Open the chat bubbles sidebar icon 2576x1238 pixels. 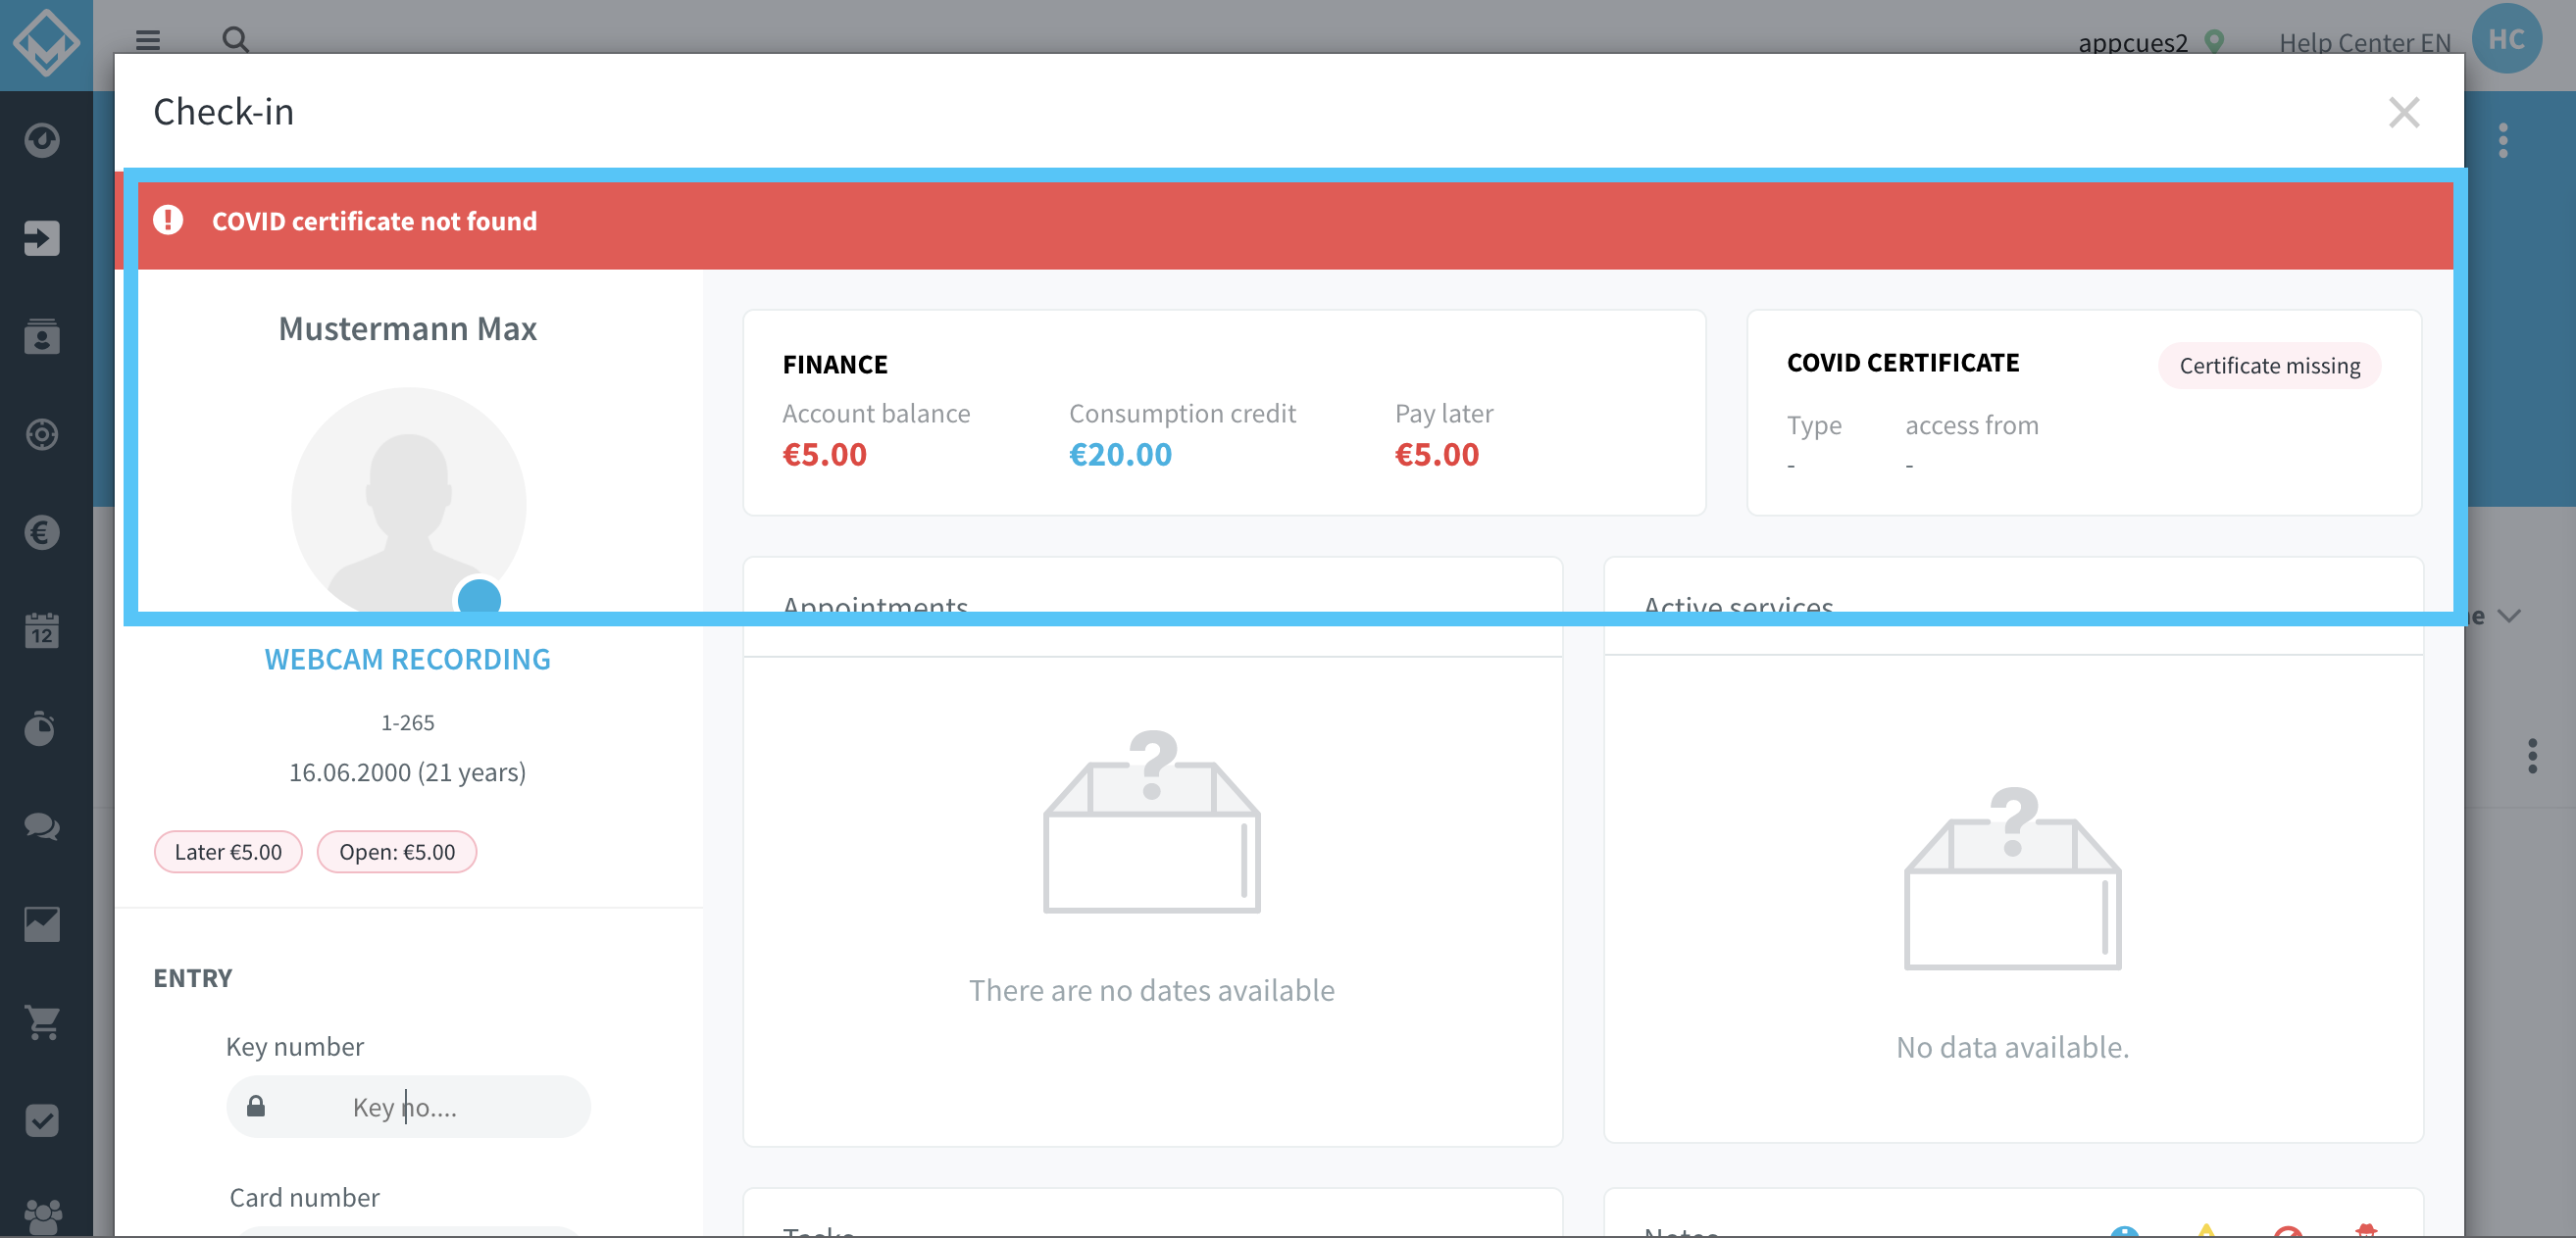42,826
